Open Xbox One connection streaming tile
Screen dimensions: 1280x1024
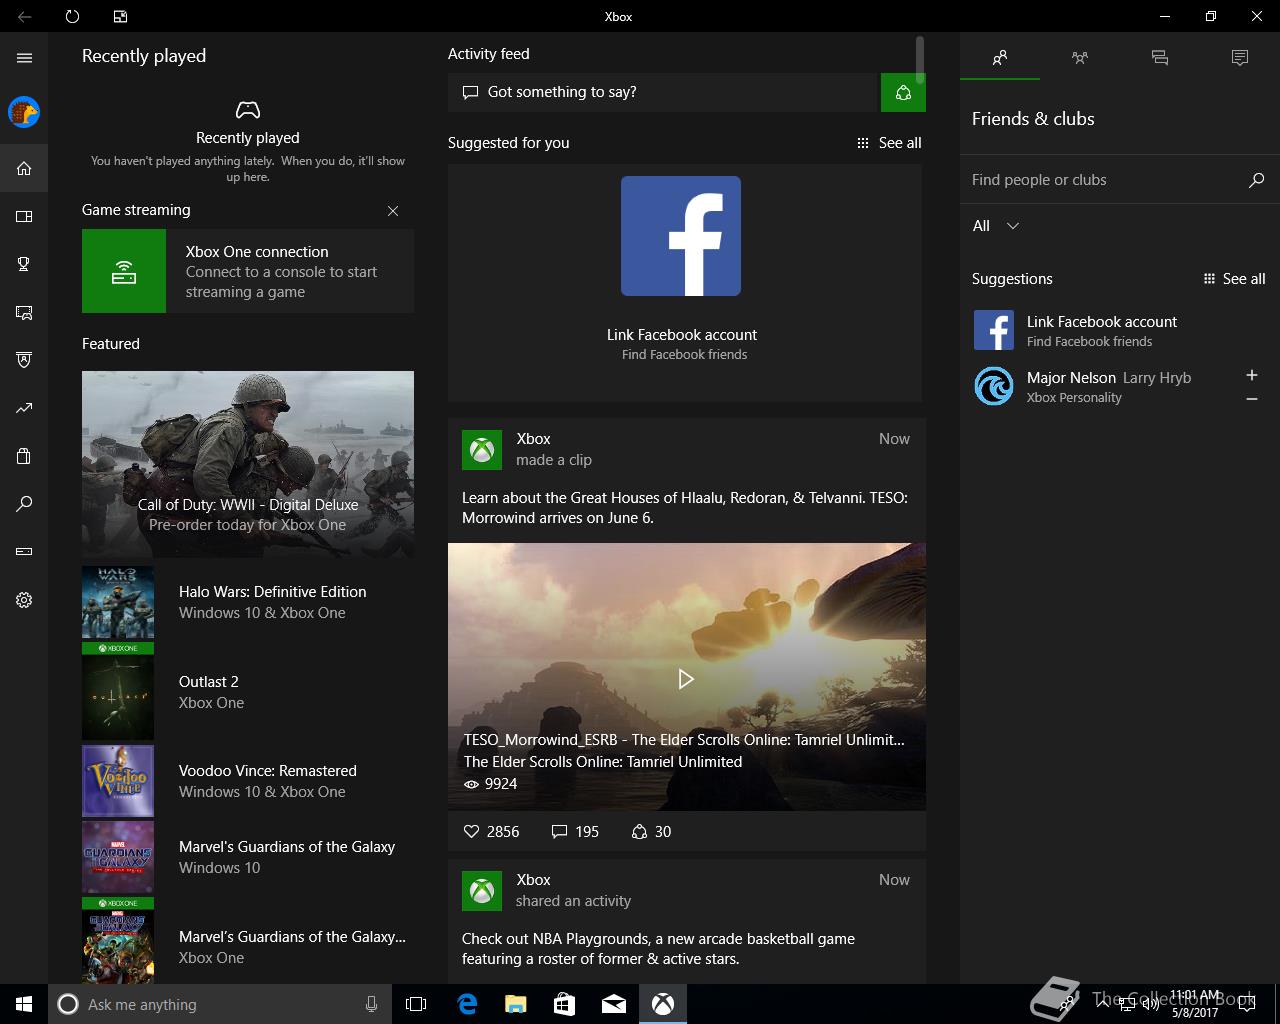(x=248, y=271)
